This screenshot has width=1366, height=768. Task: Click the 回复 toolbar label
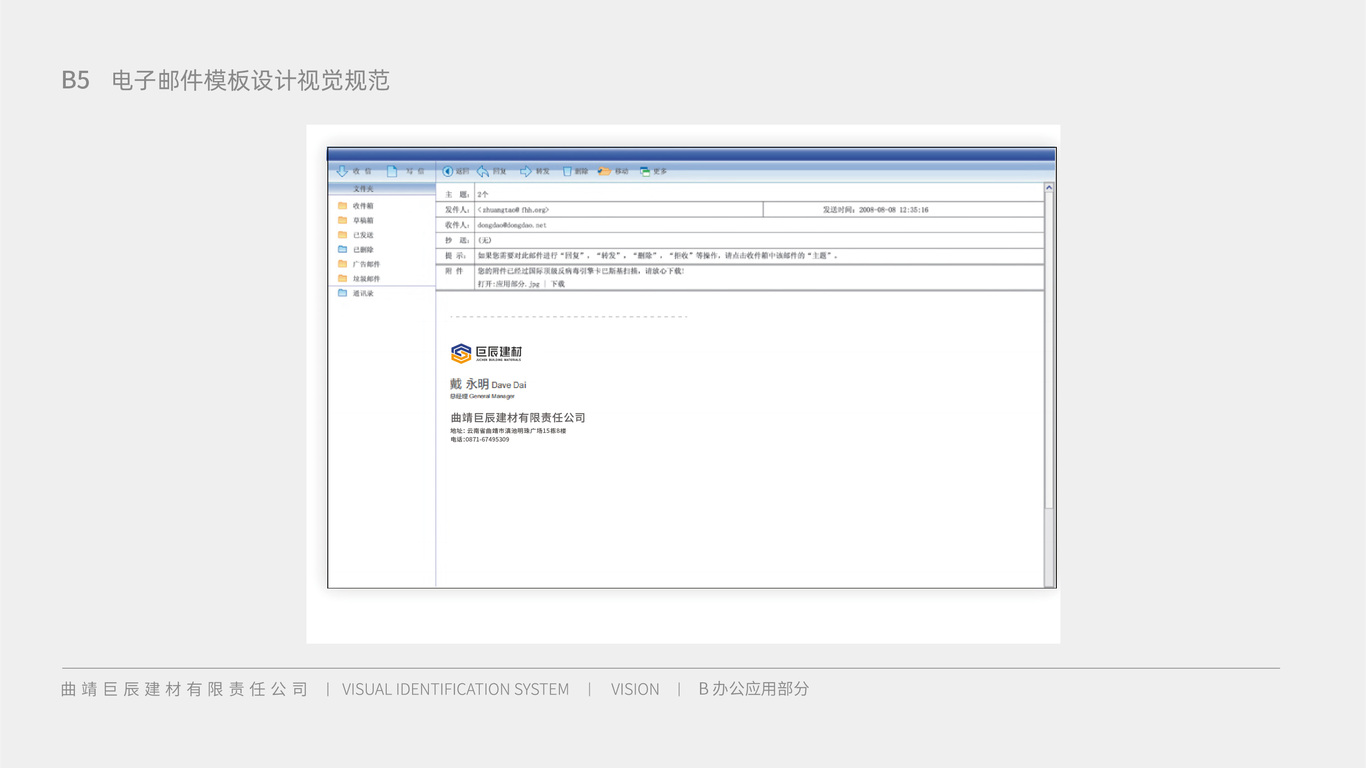[500, 171]
